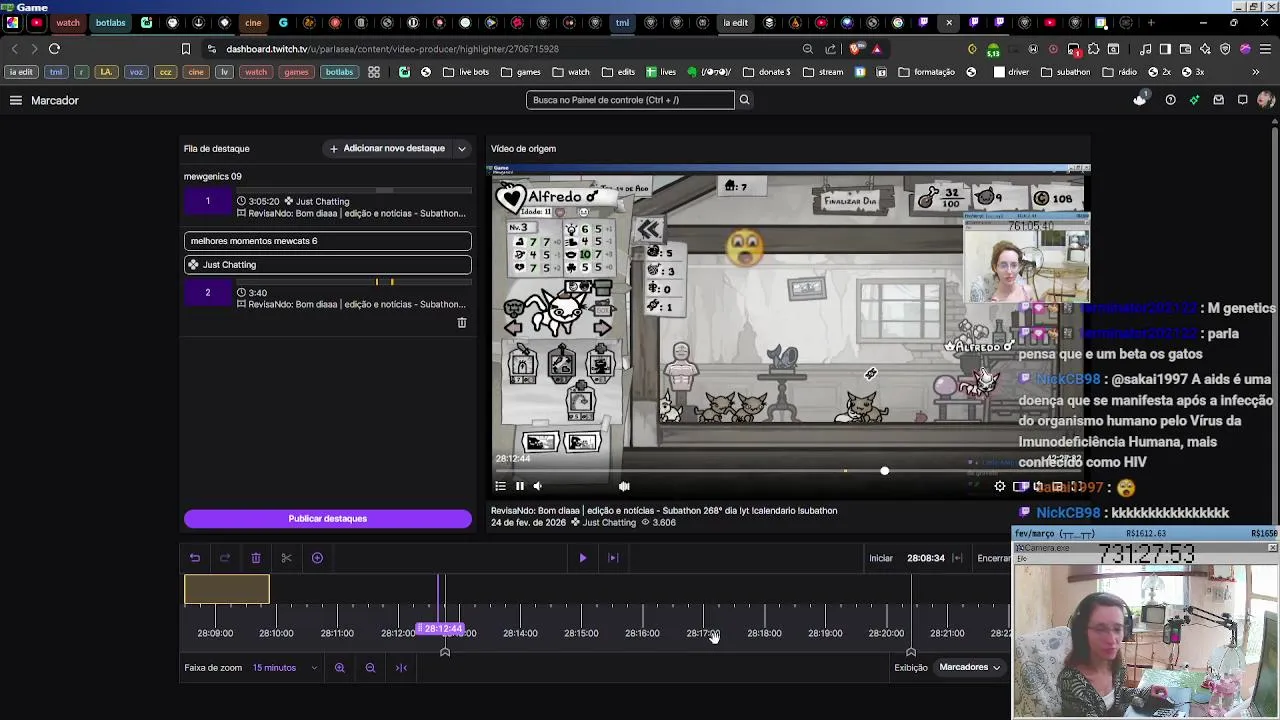Edit the 28:08:34 start time value

(926, 558)
